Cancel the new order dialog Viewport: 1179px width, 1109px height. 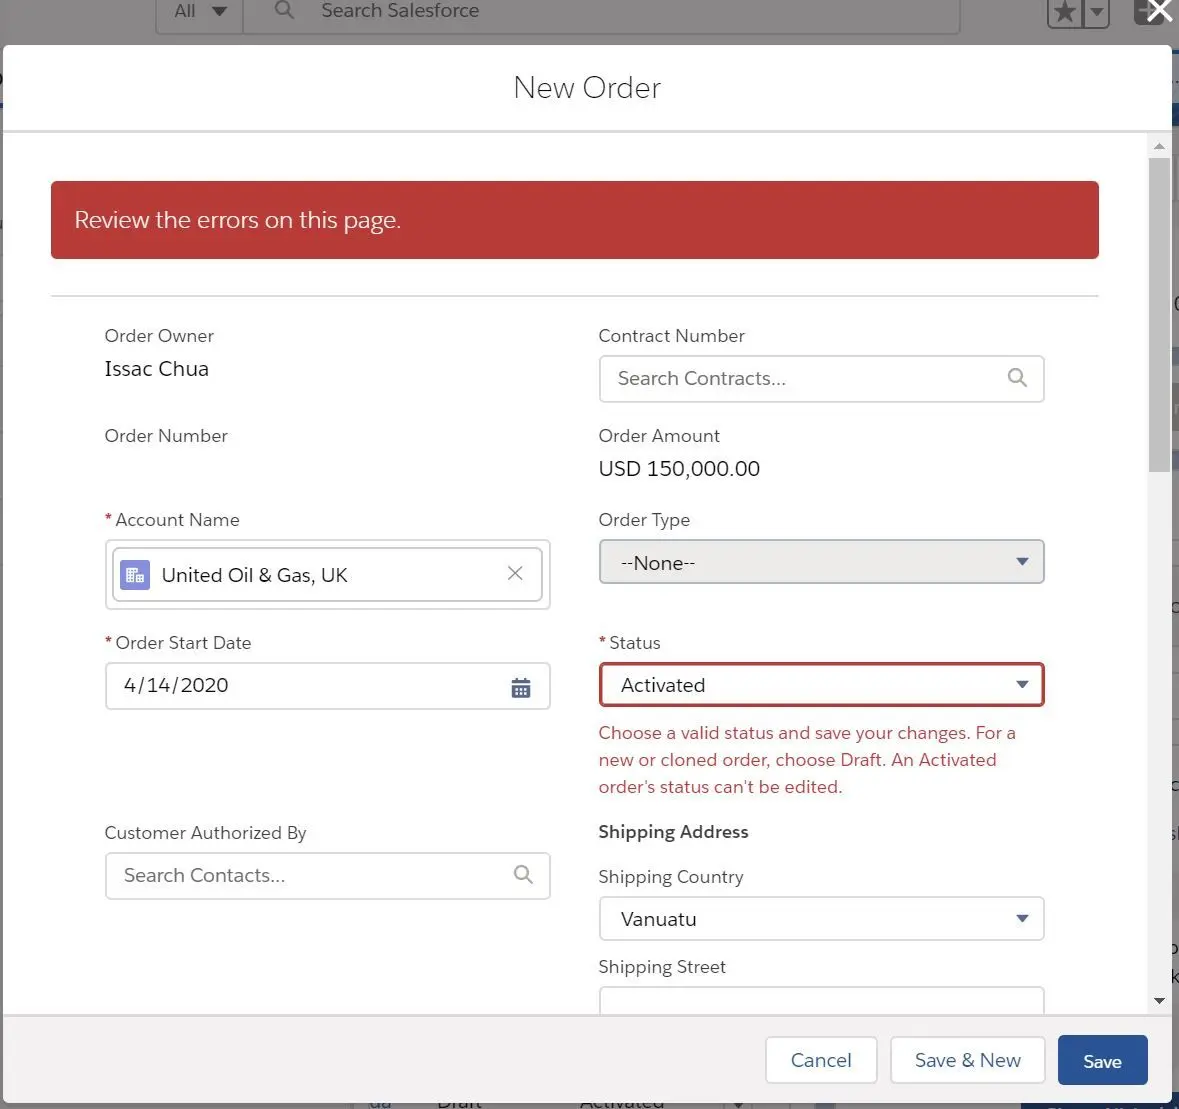click(820, 1060)
